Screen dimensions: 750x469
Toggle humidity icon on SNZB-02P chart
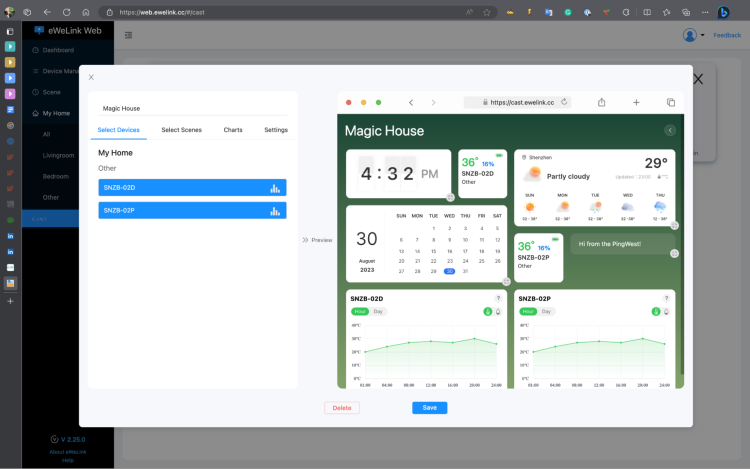pyautogui.click(x=666, y=312)
